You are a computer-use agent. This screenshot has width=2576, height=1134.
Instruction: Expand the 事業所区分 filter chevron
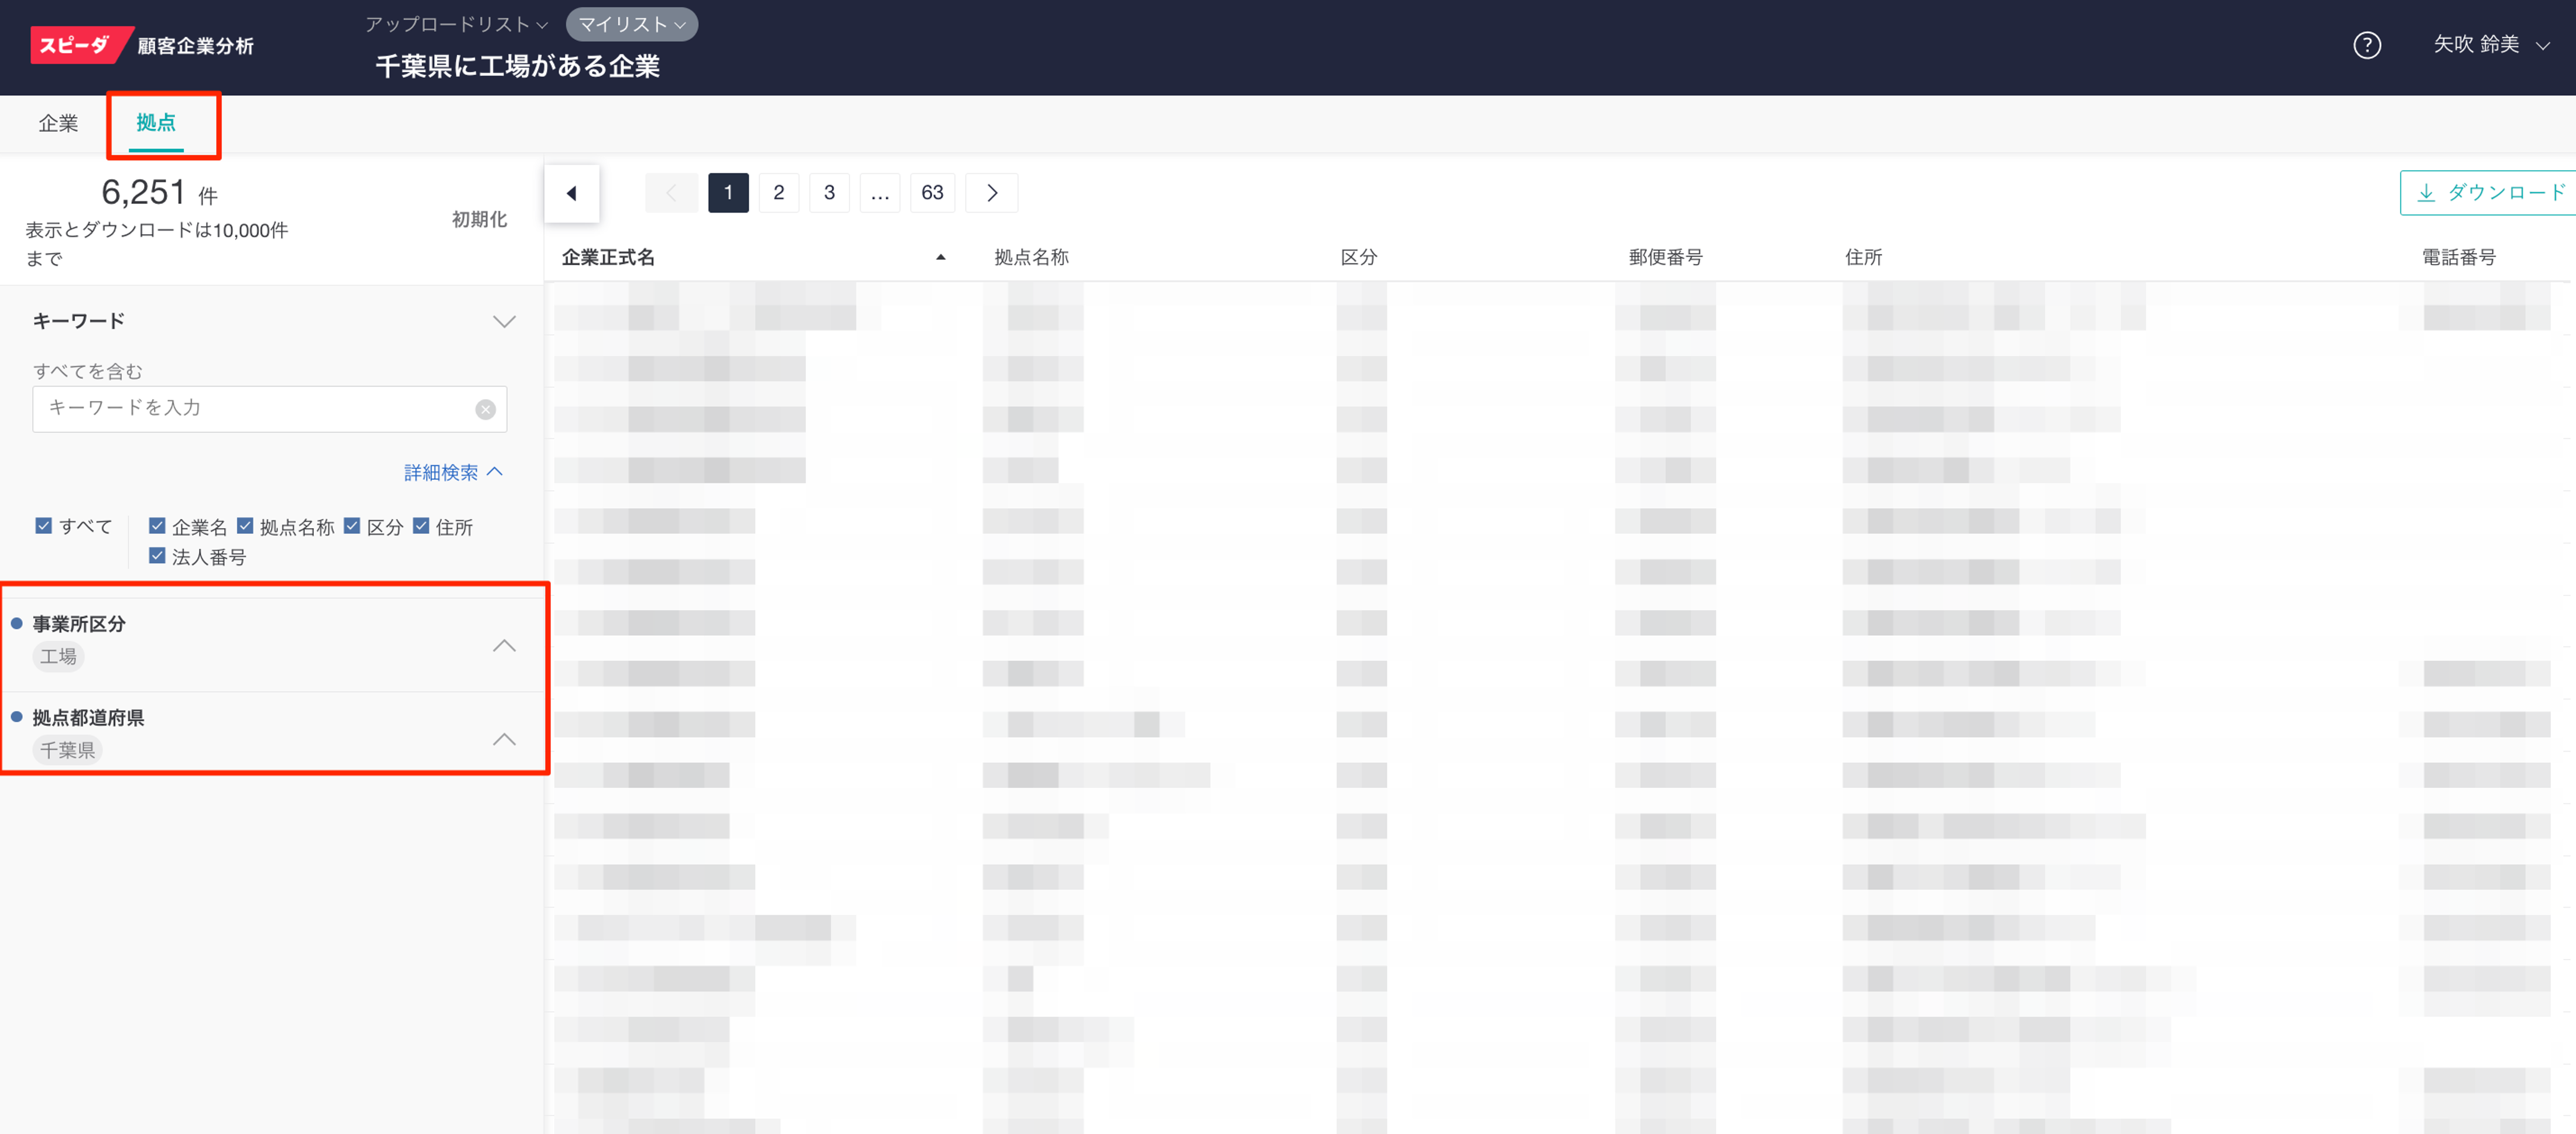[504, 646]
